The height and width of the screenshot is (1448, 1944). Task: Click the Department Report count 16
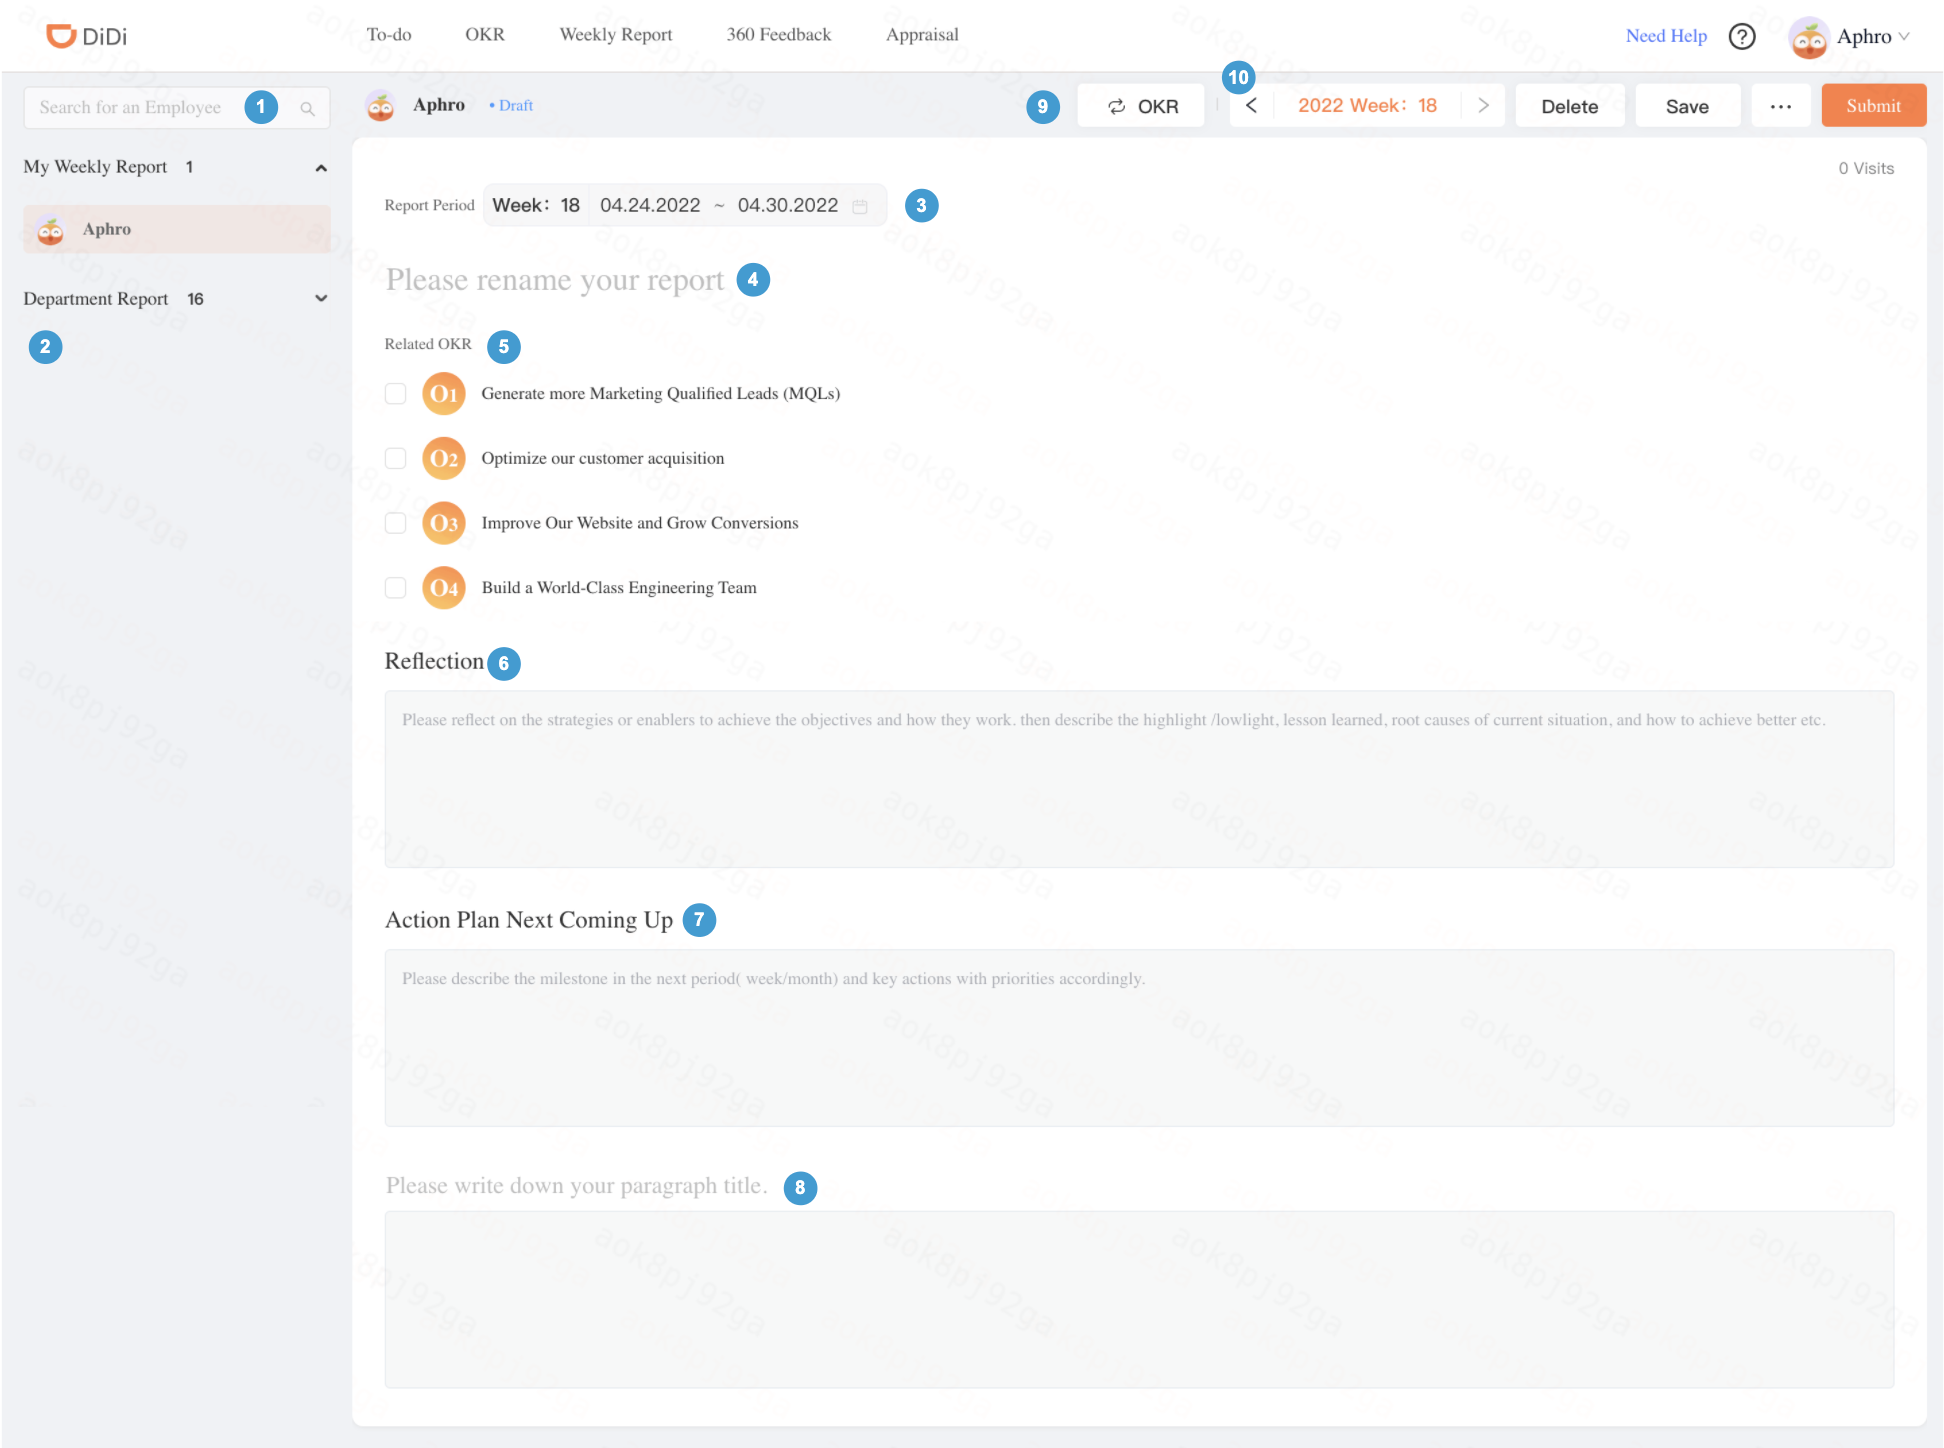195,299
